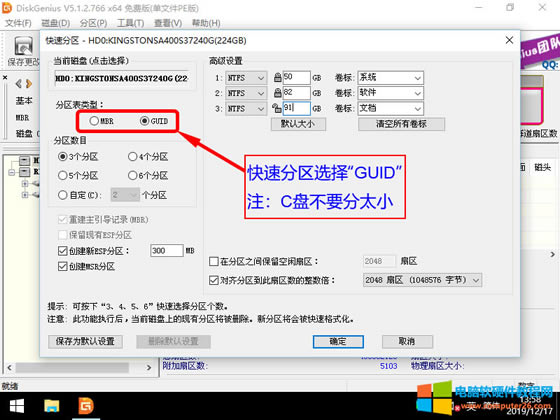Click the ESP size field showing 300
Image resolution: width=560 pixels, height=420 pixels.
point(167,251)
